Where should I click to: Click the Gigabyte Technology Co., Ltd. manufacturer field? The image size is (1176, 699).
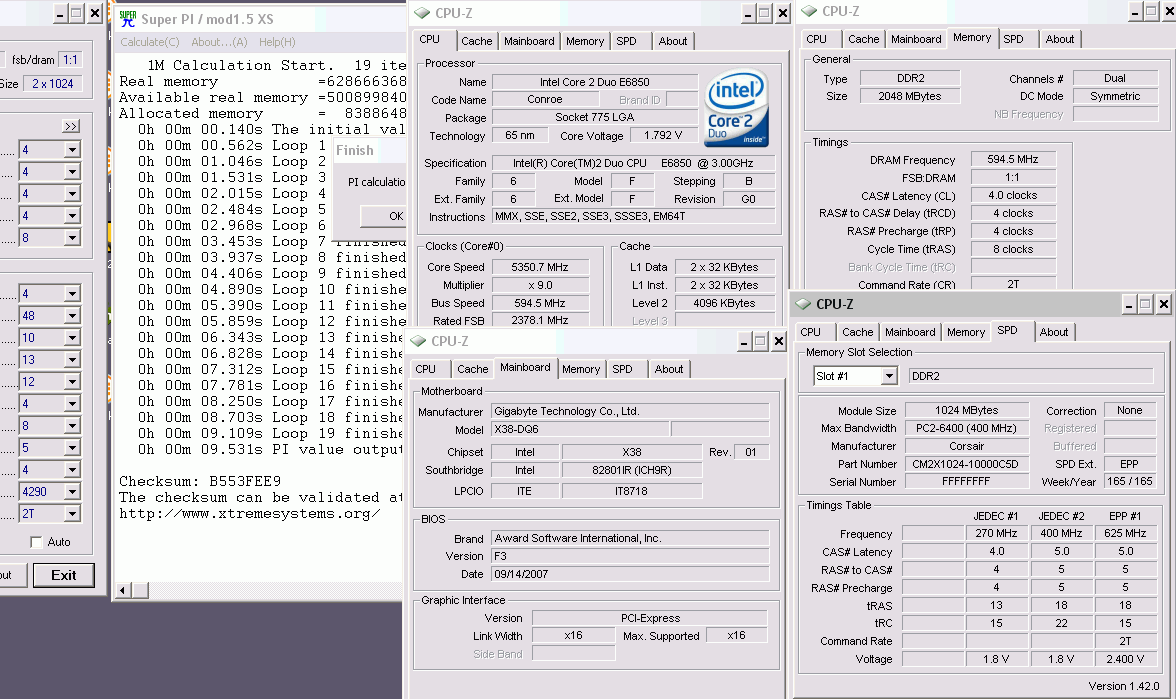click(630, 411)
